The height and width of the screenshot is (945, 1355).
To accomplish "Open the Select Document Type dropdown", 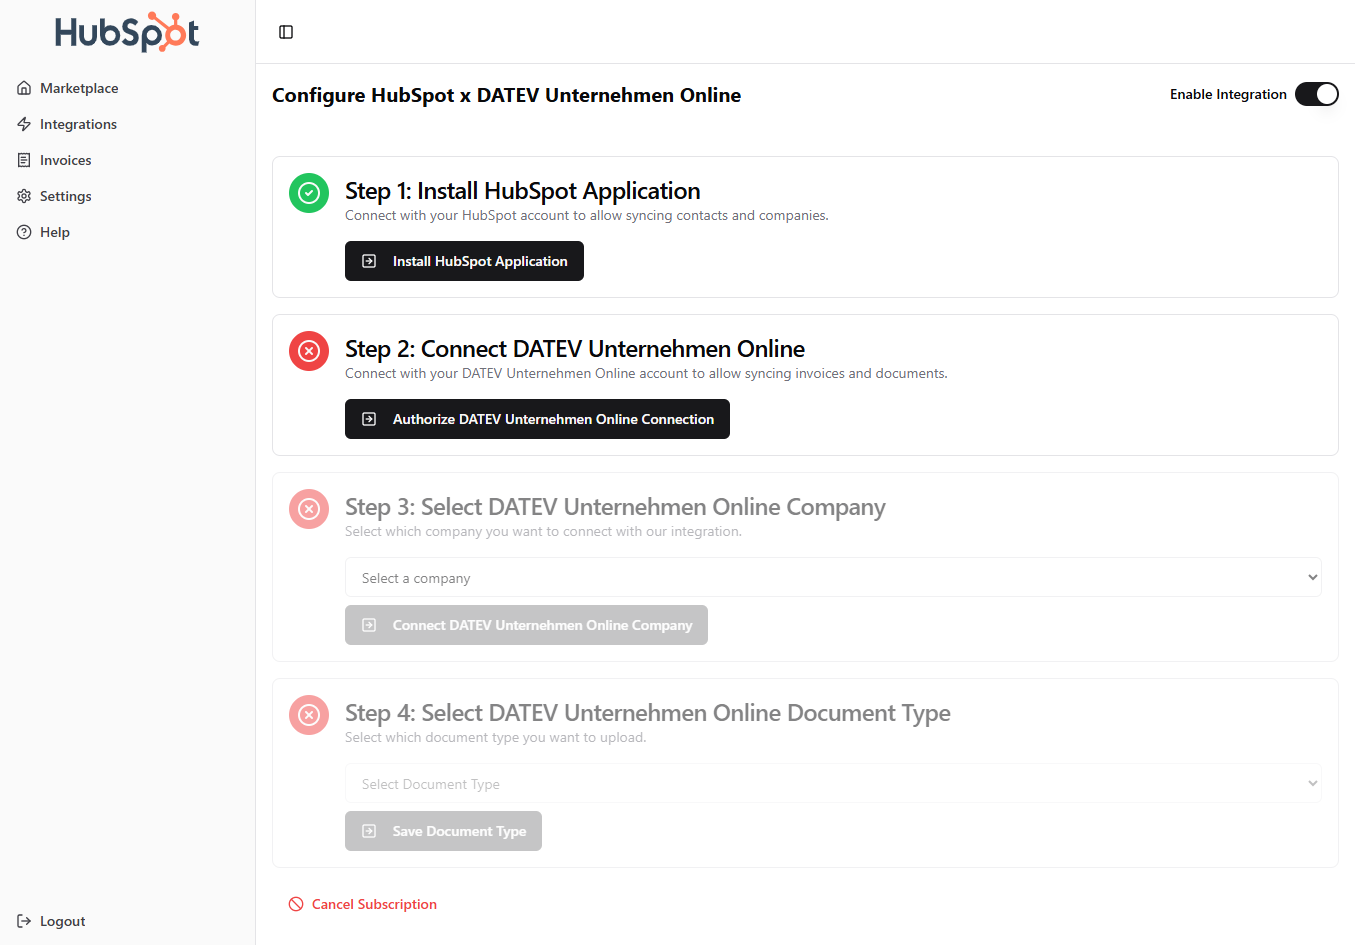I will (833, 783).
